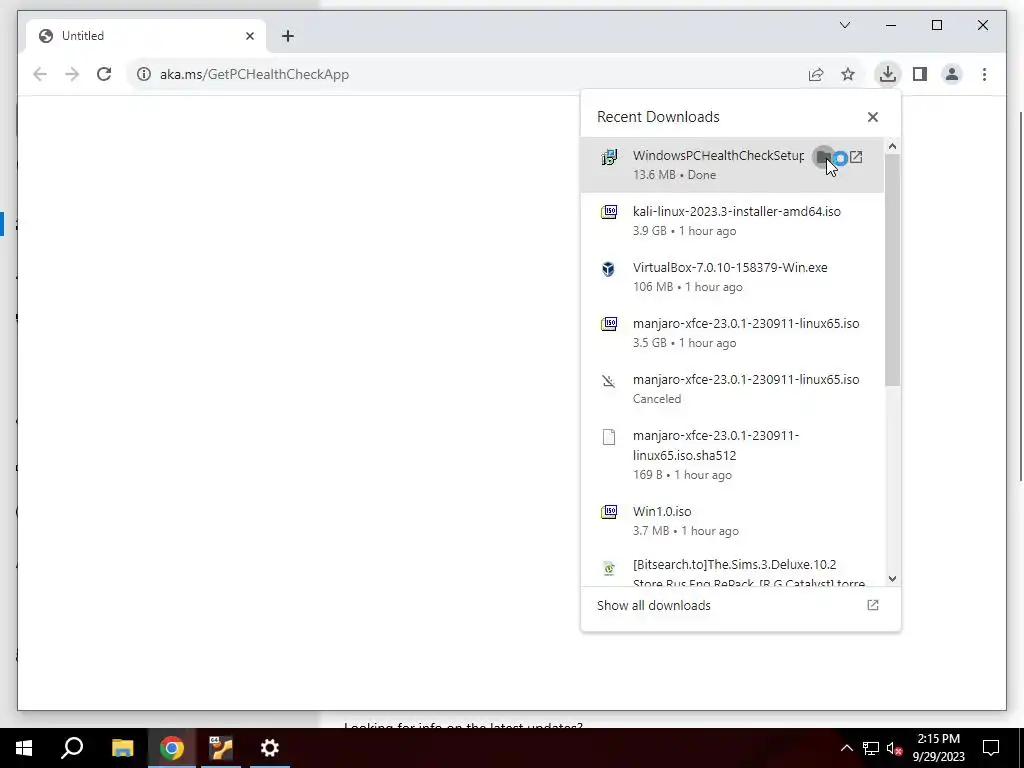Image resolution: width=1024 pixels, height=768 pixels.
Task: Show WindowsPCHealthCheckSetup in folder
Action: tap(824, 157)
